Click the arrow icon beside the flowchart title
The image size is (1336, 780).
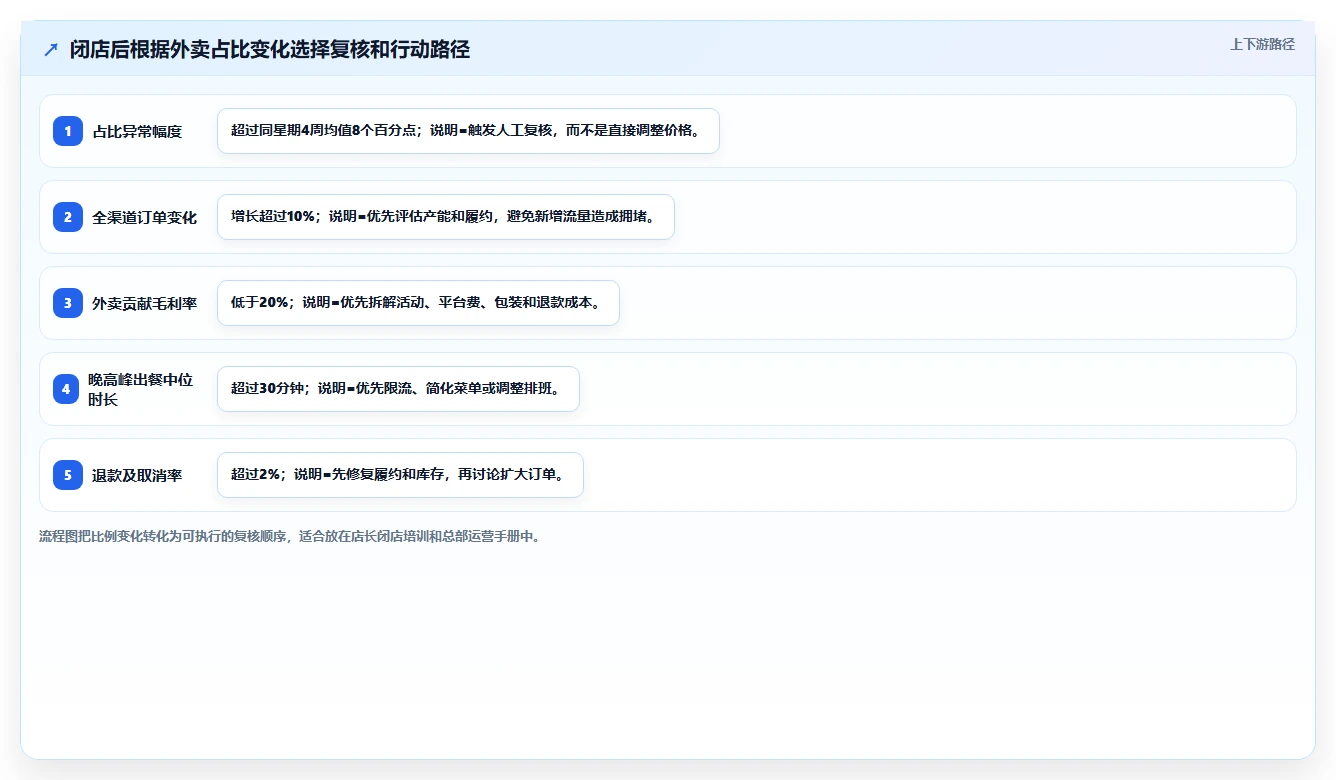pyautogui.click(x=51, y=50)
